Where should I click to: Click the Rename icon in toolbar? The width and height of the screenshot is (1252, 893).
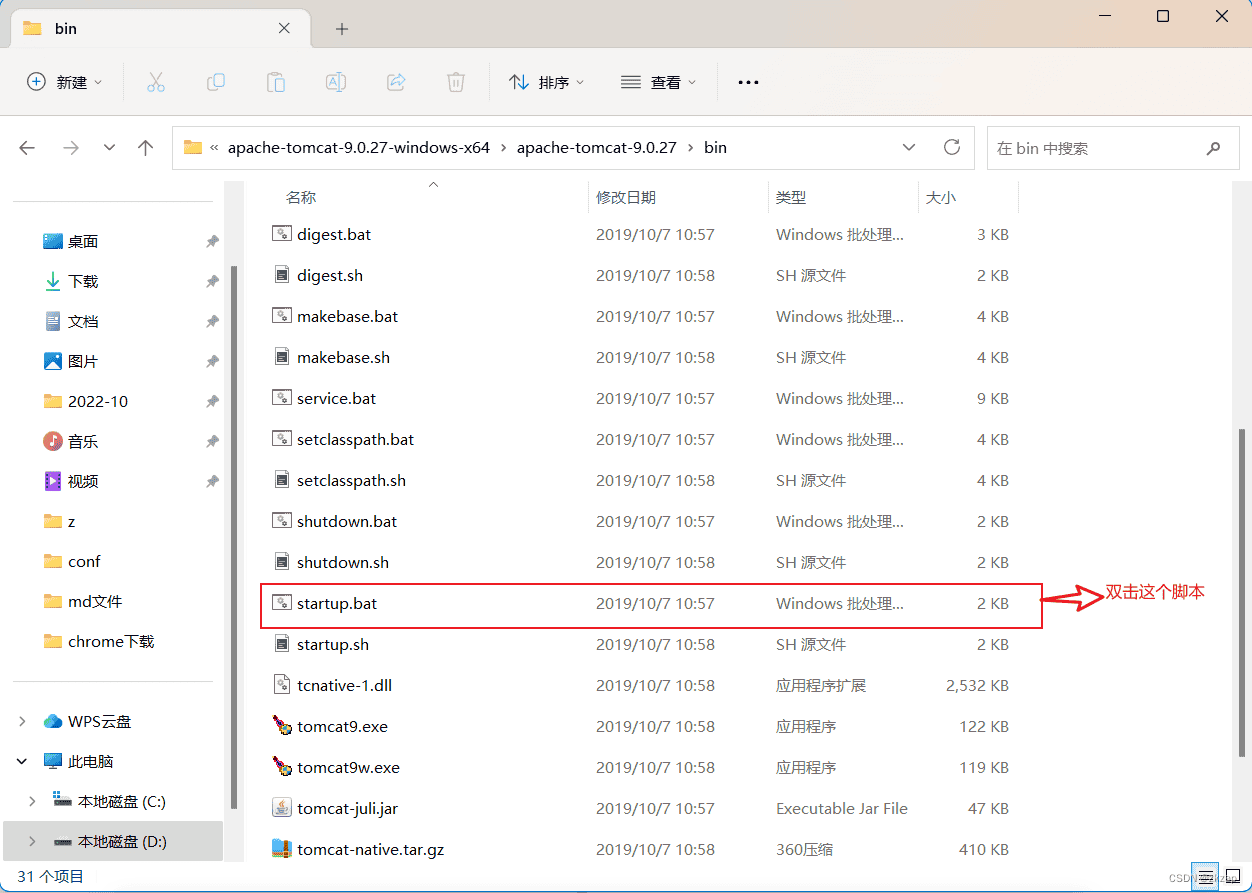pos(336,83)
